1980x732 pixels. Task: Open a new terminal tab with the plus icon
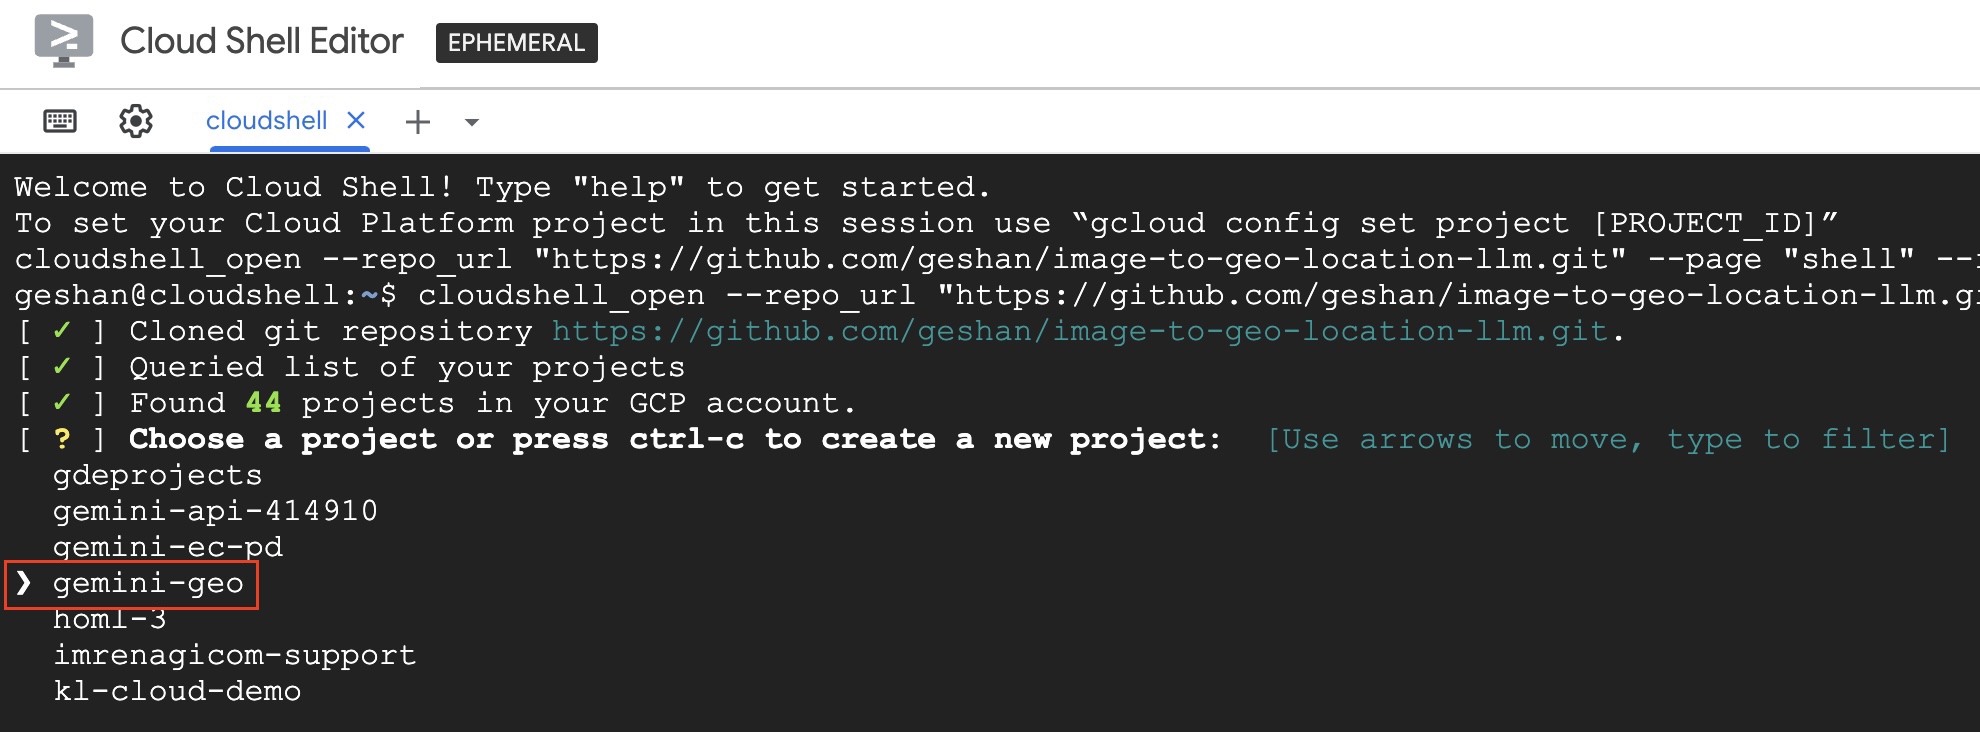(417, 121)
